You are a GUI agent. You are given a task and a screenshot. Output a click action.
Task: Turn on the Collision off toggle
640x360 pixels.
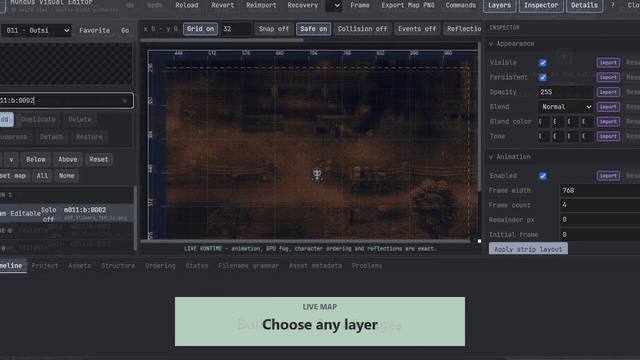tap(362, 29)
